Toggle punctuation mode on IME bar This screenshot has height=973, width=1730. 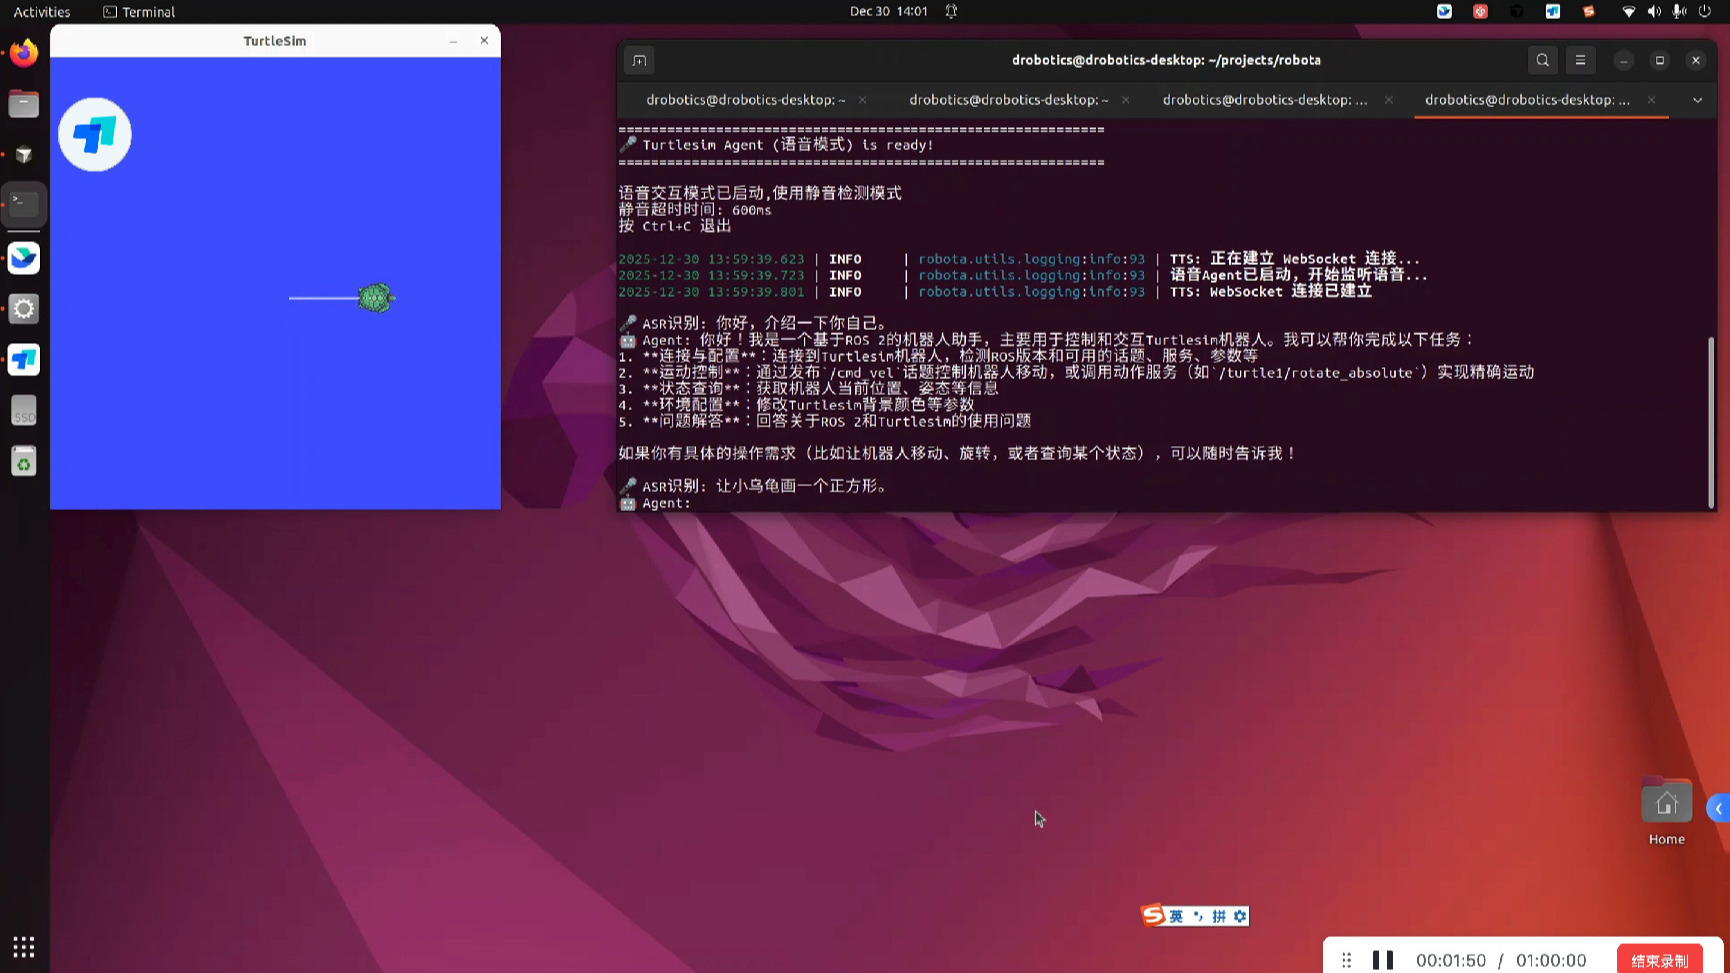pyautogui.click(x=1198, y=916)
